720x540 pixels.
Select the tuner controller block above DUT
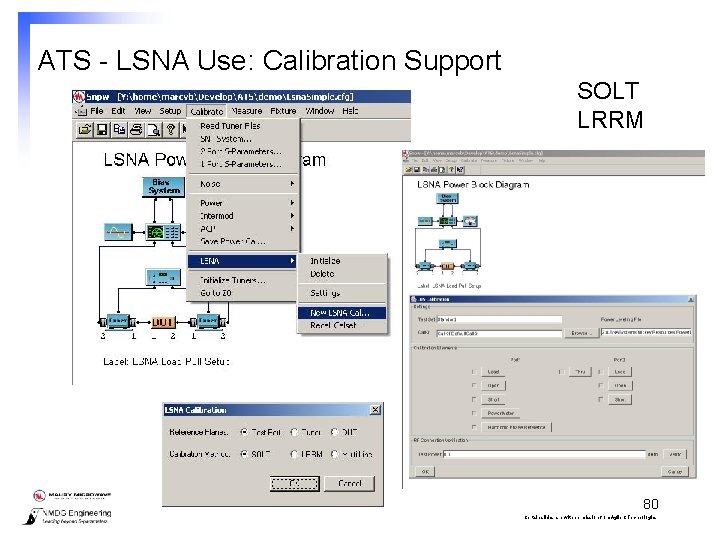point(163,276)
